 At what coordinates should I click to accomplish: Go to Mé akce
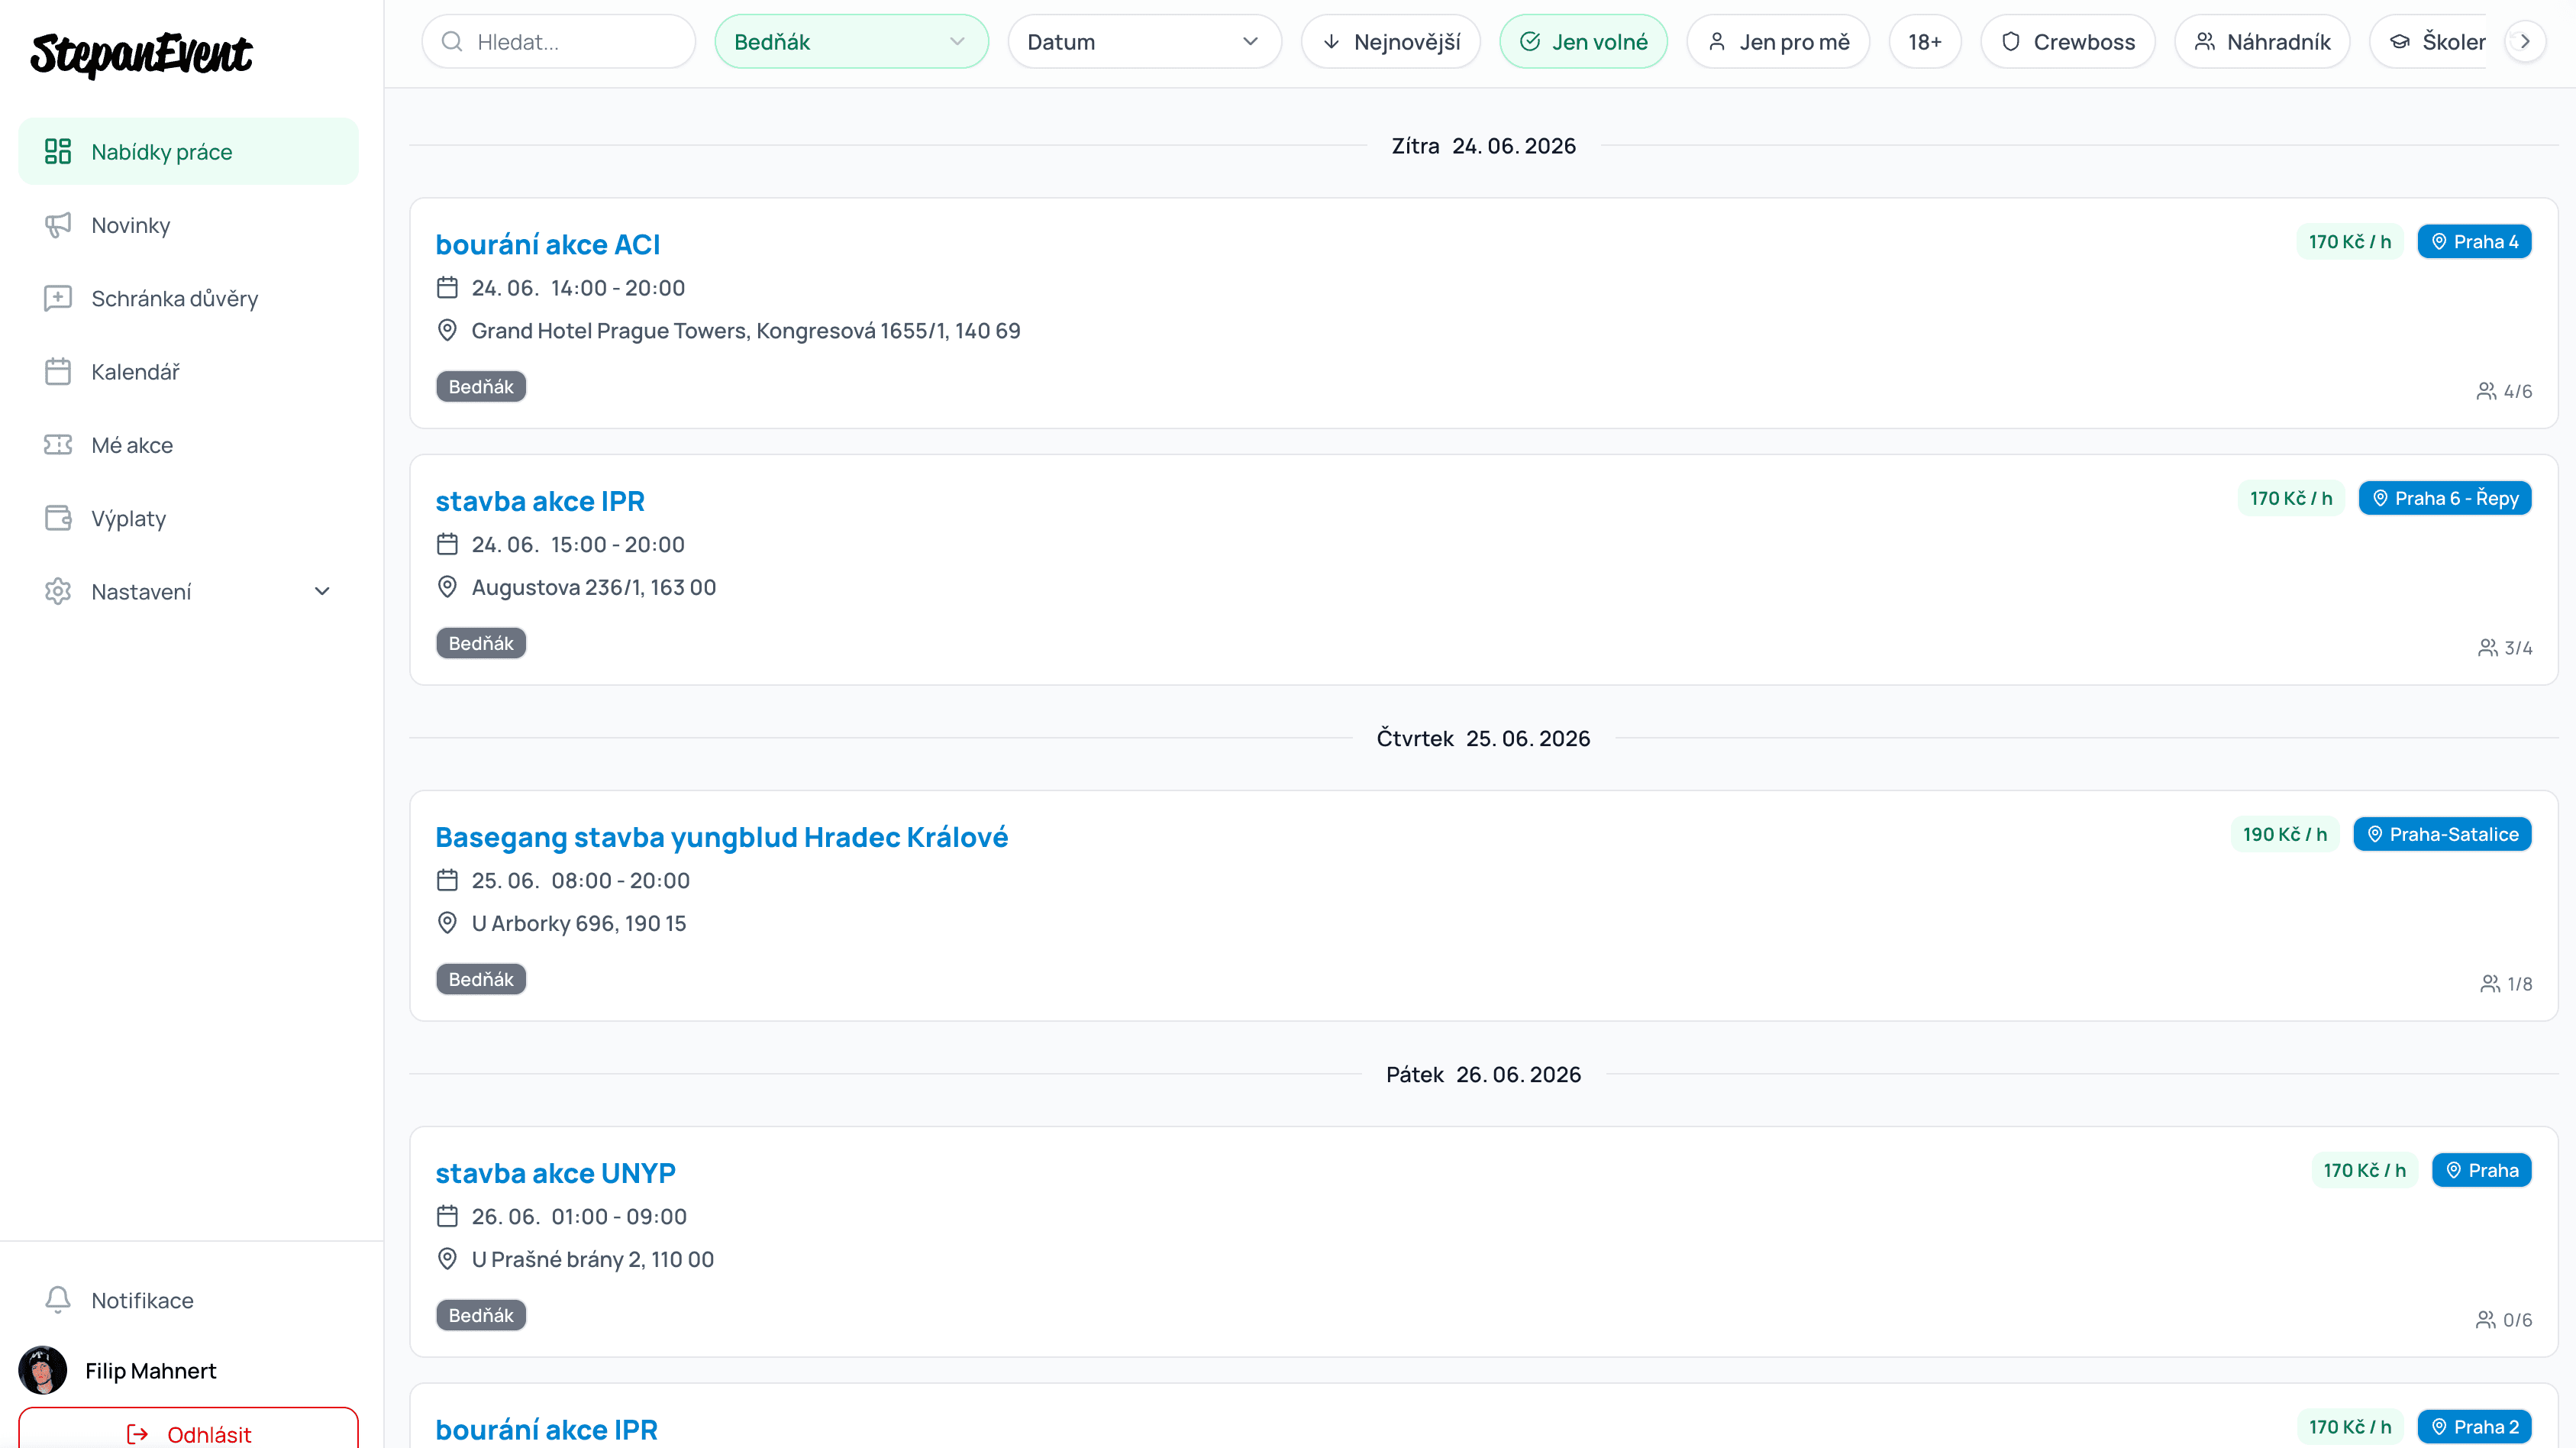pyautogui.click(x=188, y=445)
